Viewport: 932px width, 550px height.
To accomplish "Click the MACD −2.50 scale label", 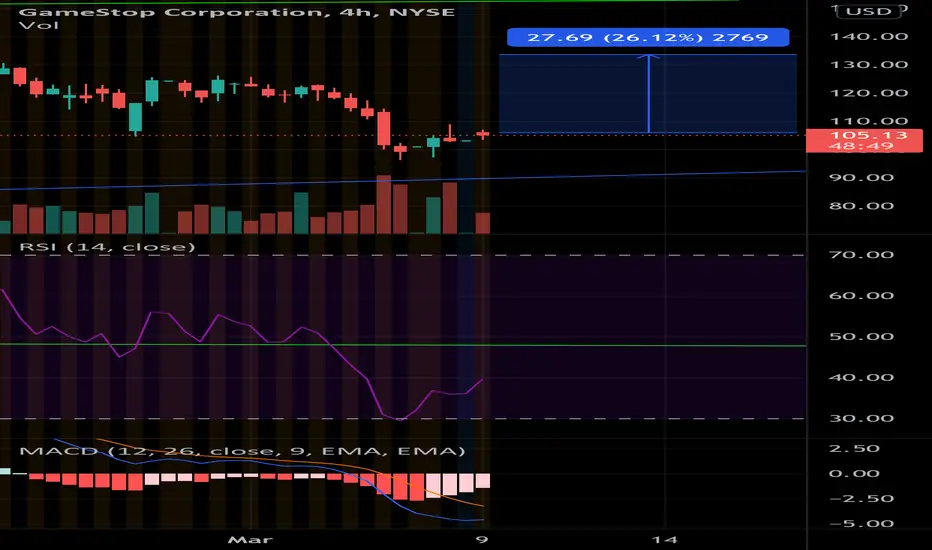I will tap(861, 499).
